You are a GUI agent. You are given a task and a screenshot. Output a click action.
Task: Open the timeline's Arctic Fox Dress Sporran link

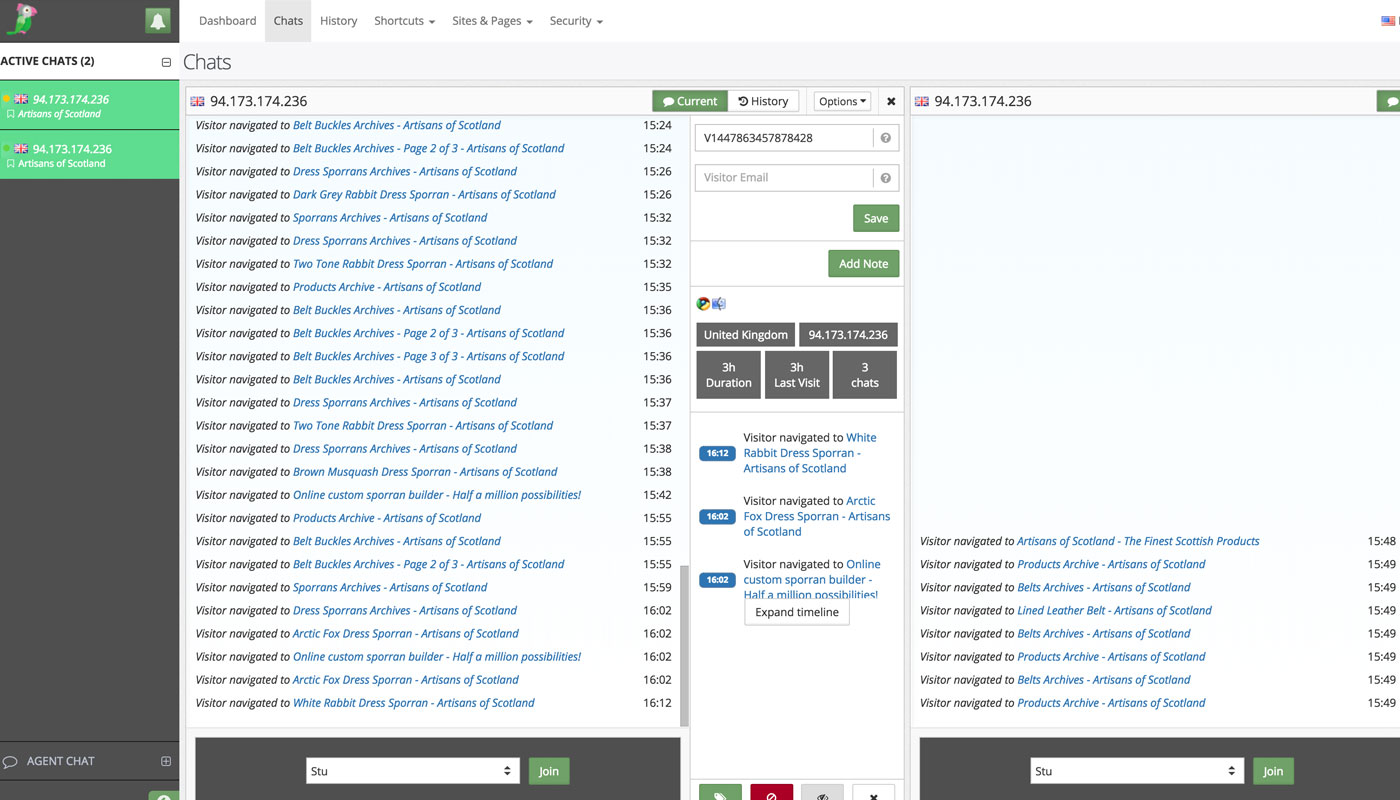pos(817,516)
